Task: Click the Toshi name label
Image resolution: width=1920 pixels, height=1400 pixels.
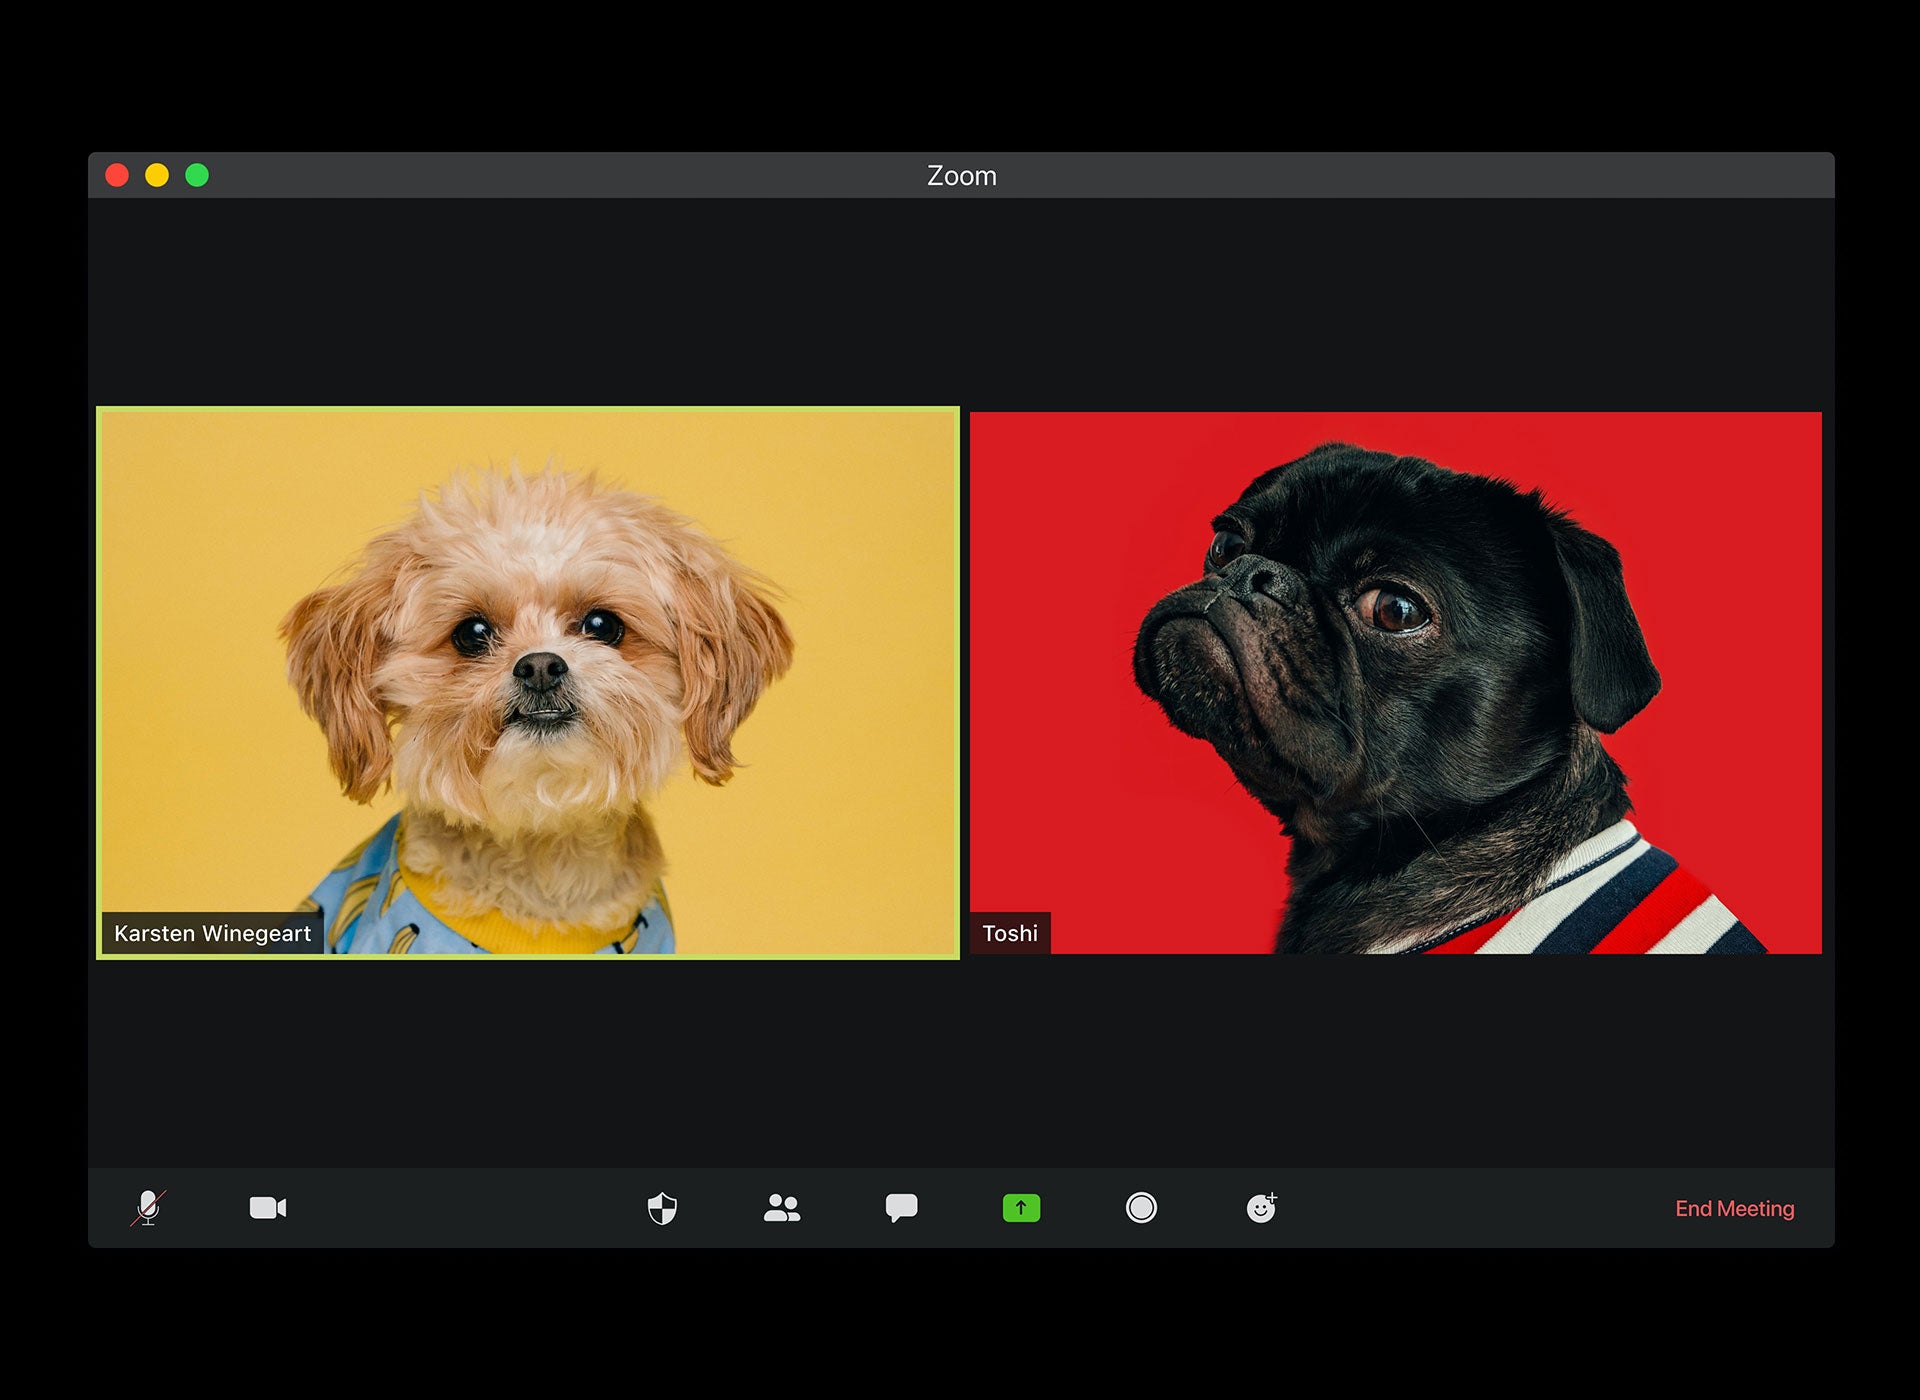Action: coord(1010,933)
